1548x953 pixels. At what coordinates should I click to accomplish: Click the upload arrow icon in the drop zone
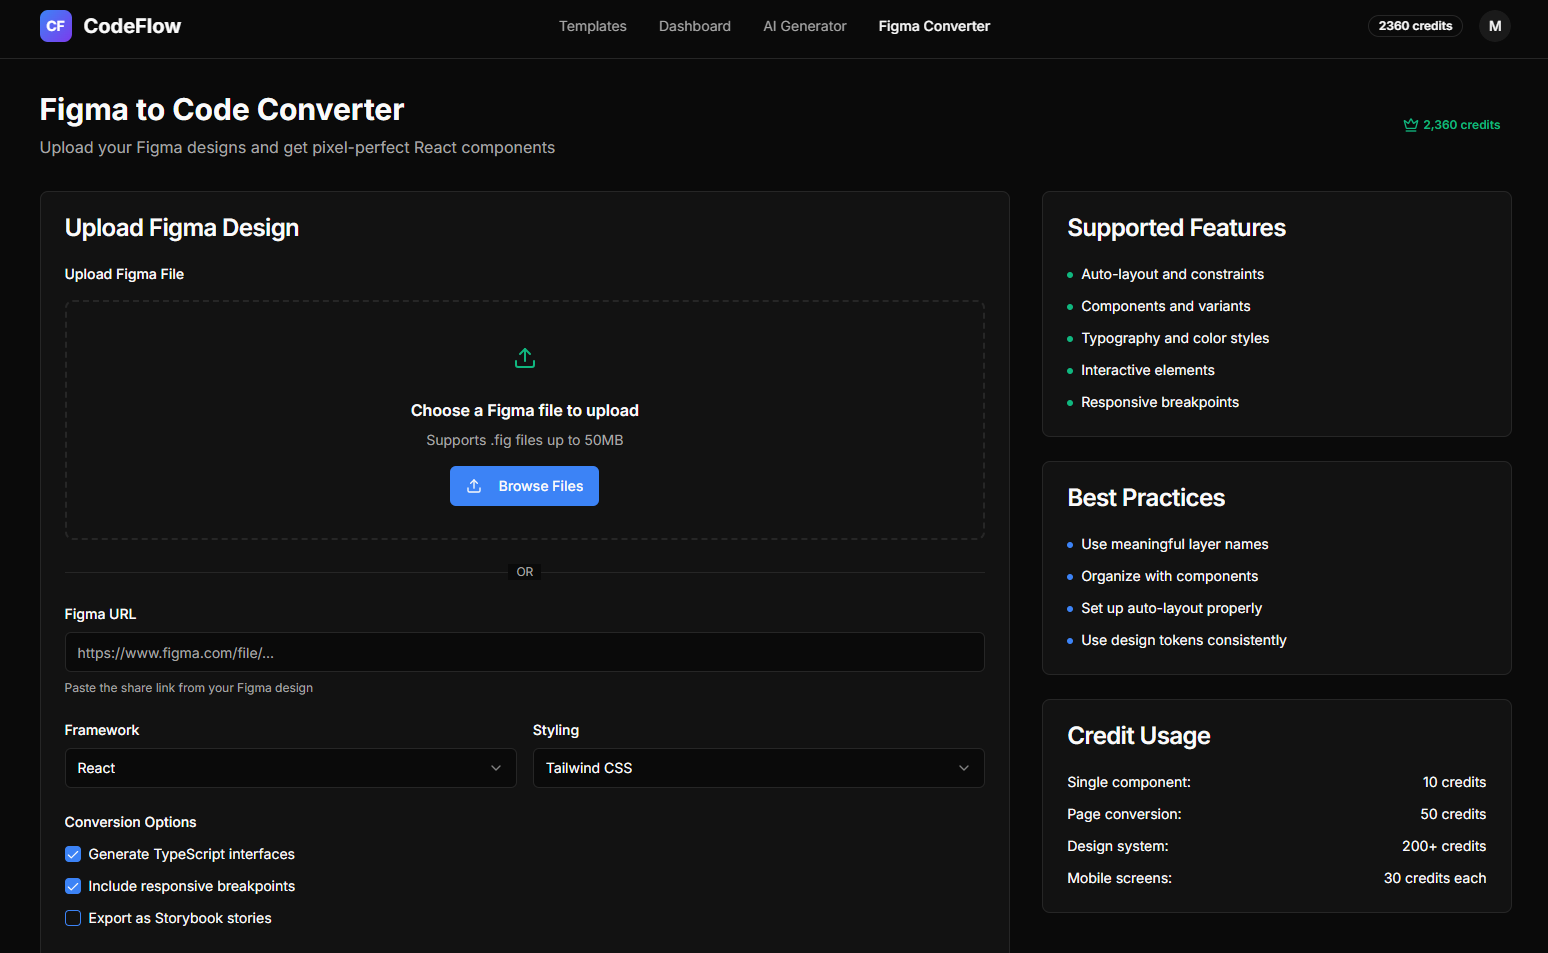[525, 358]
